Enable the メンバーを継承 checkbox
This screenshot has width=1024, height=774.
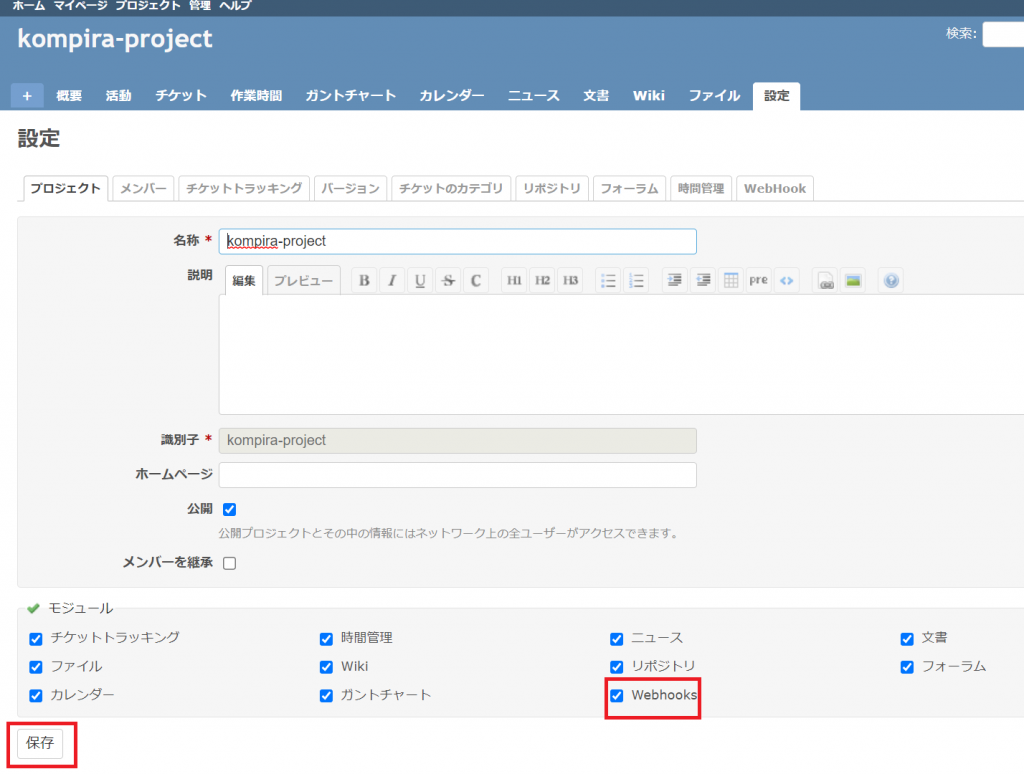click(x=229, y=562)
